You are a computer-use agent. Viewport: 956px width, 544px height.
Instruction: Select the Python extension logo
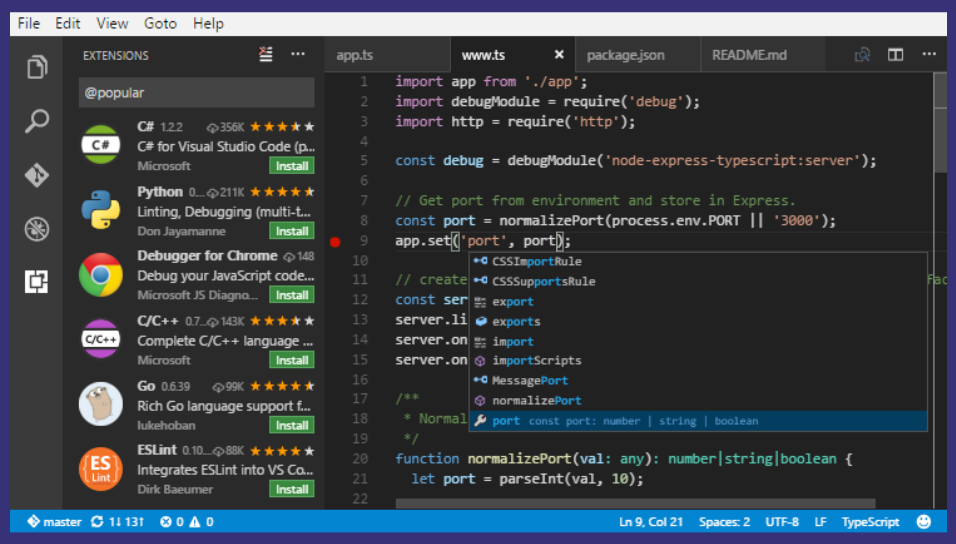pyautogui.click(x=101, y=209)
